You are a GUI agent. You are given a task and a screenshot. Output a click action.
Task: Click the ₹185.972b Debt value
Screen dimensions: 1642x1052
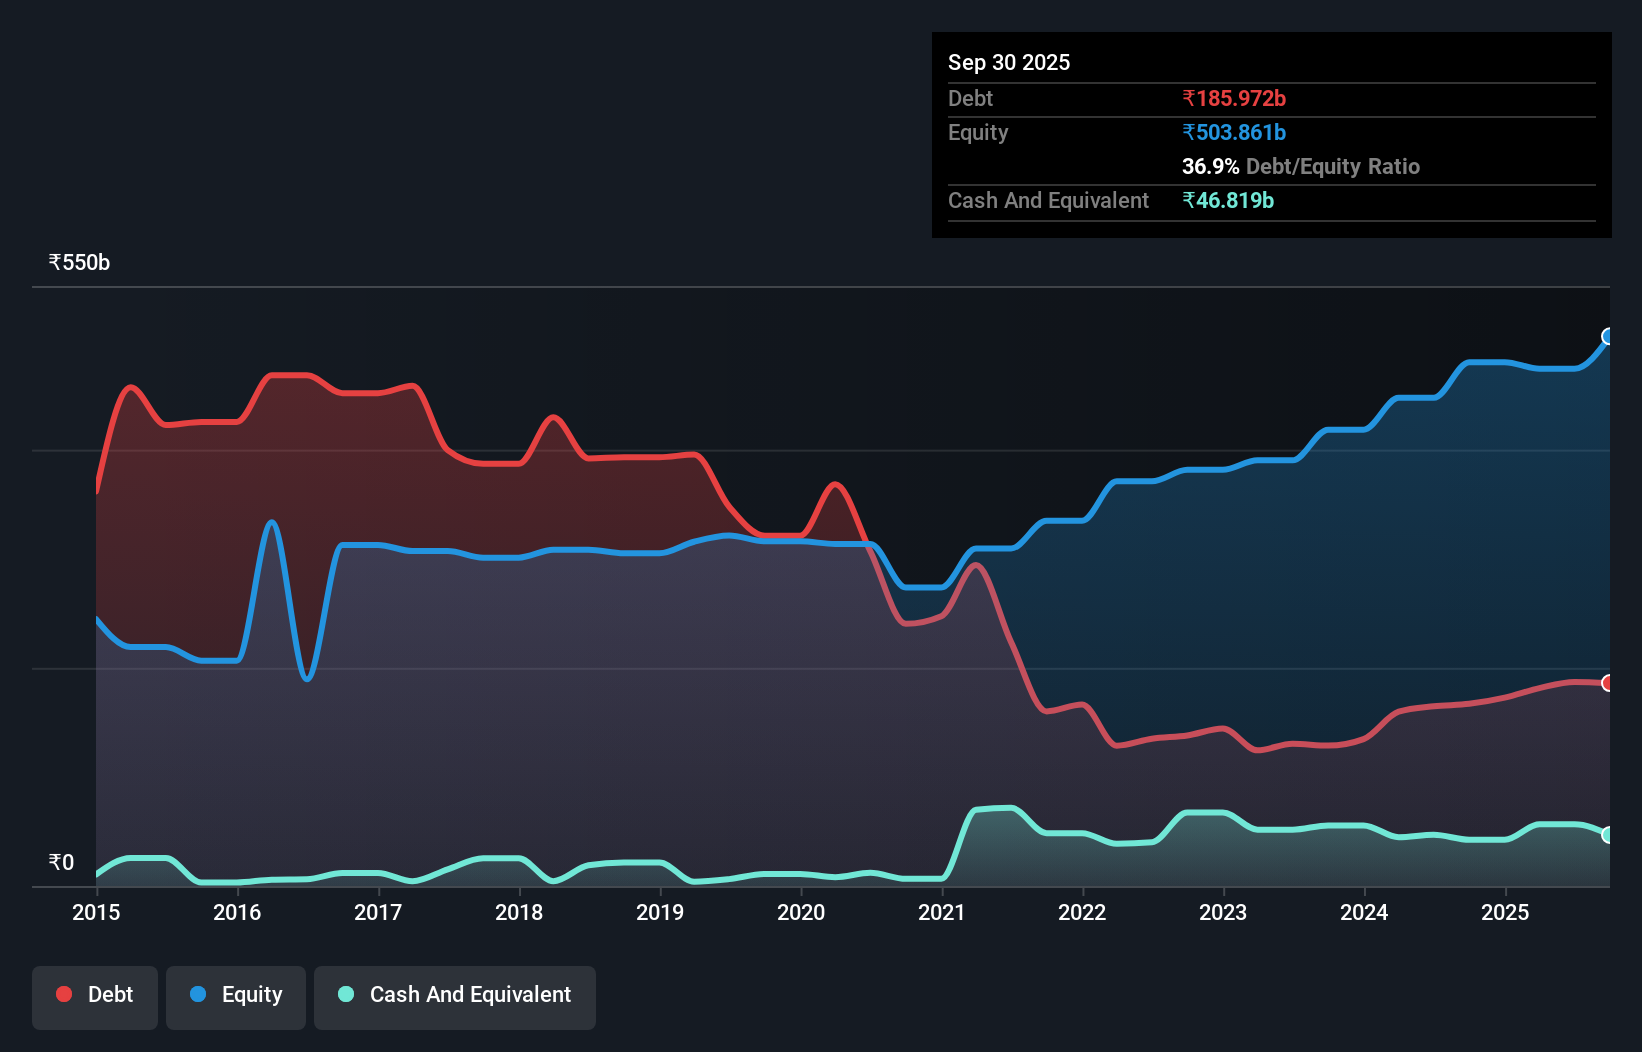(x=1234, y=98)
